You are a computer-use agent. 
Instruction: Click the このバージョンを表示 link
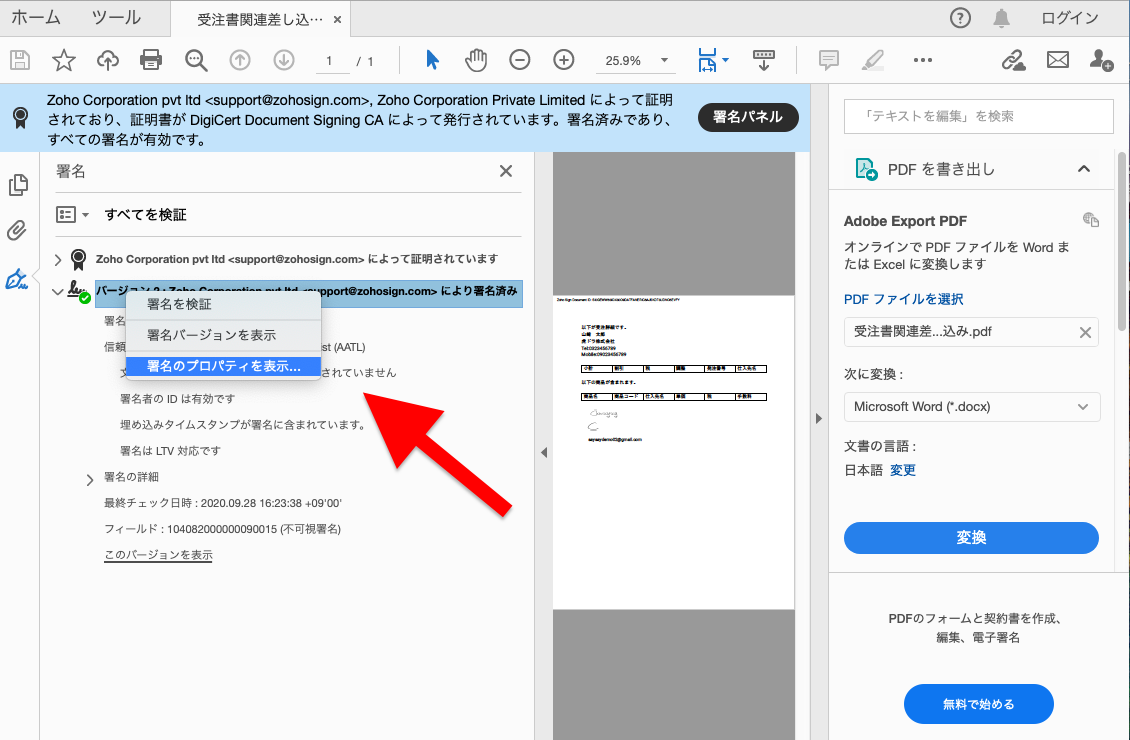coord(159,555)
